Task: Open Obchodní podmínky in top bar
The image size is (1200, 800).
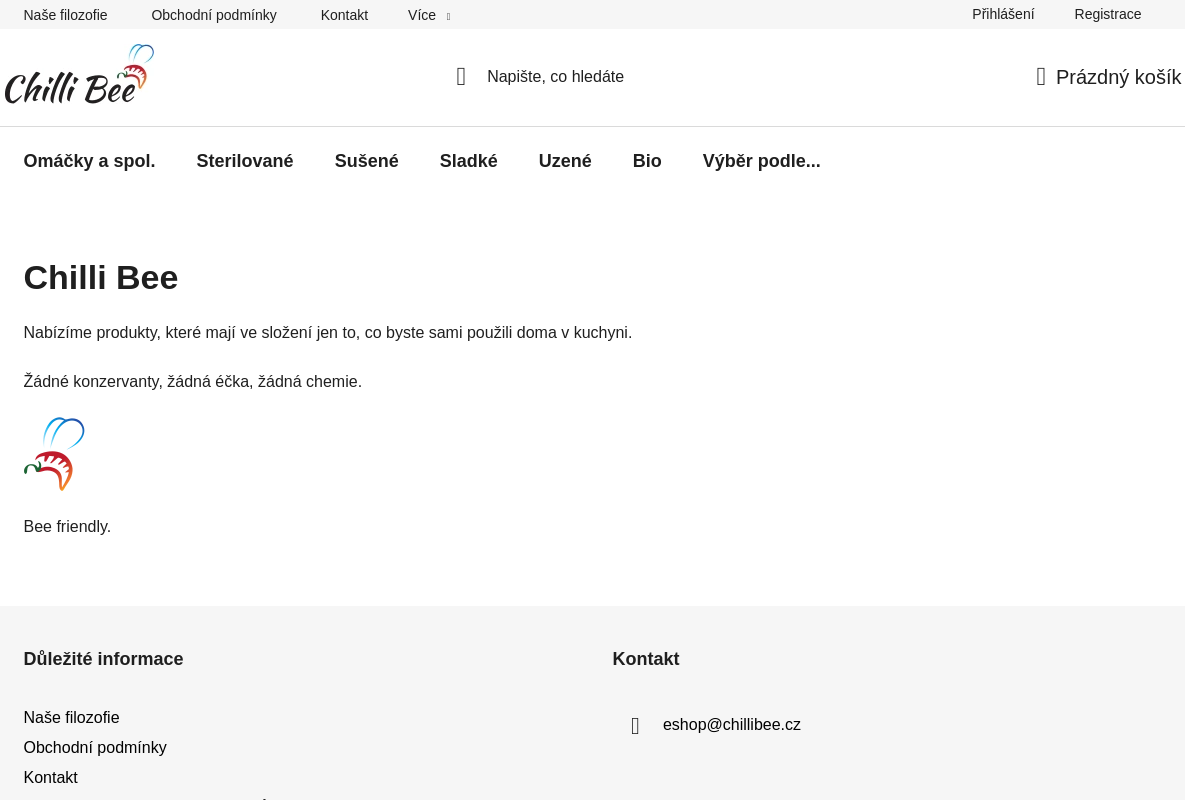Action: tap(214, 15)
